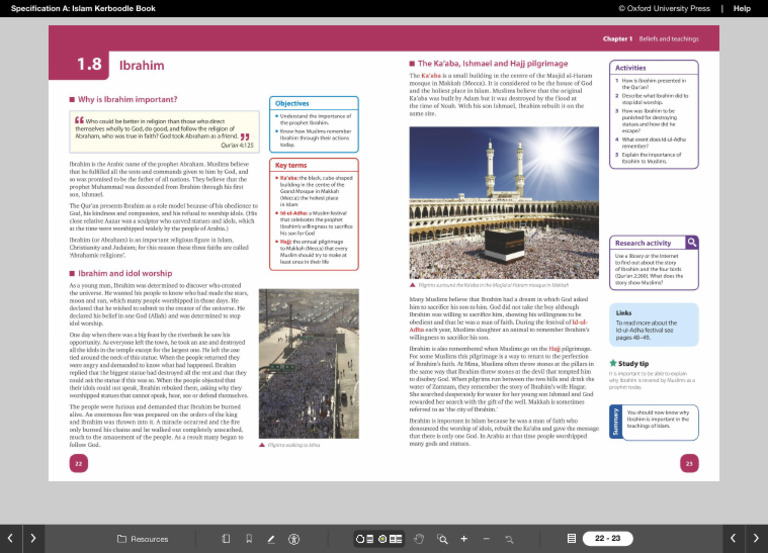Image resolution: width=768 pixels, height=553 pixels.
Task: Go to next page using right toolbar arrow
Action: point(756,538)
